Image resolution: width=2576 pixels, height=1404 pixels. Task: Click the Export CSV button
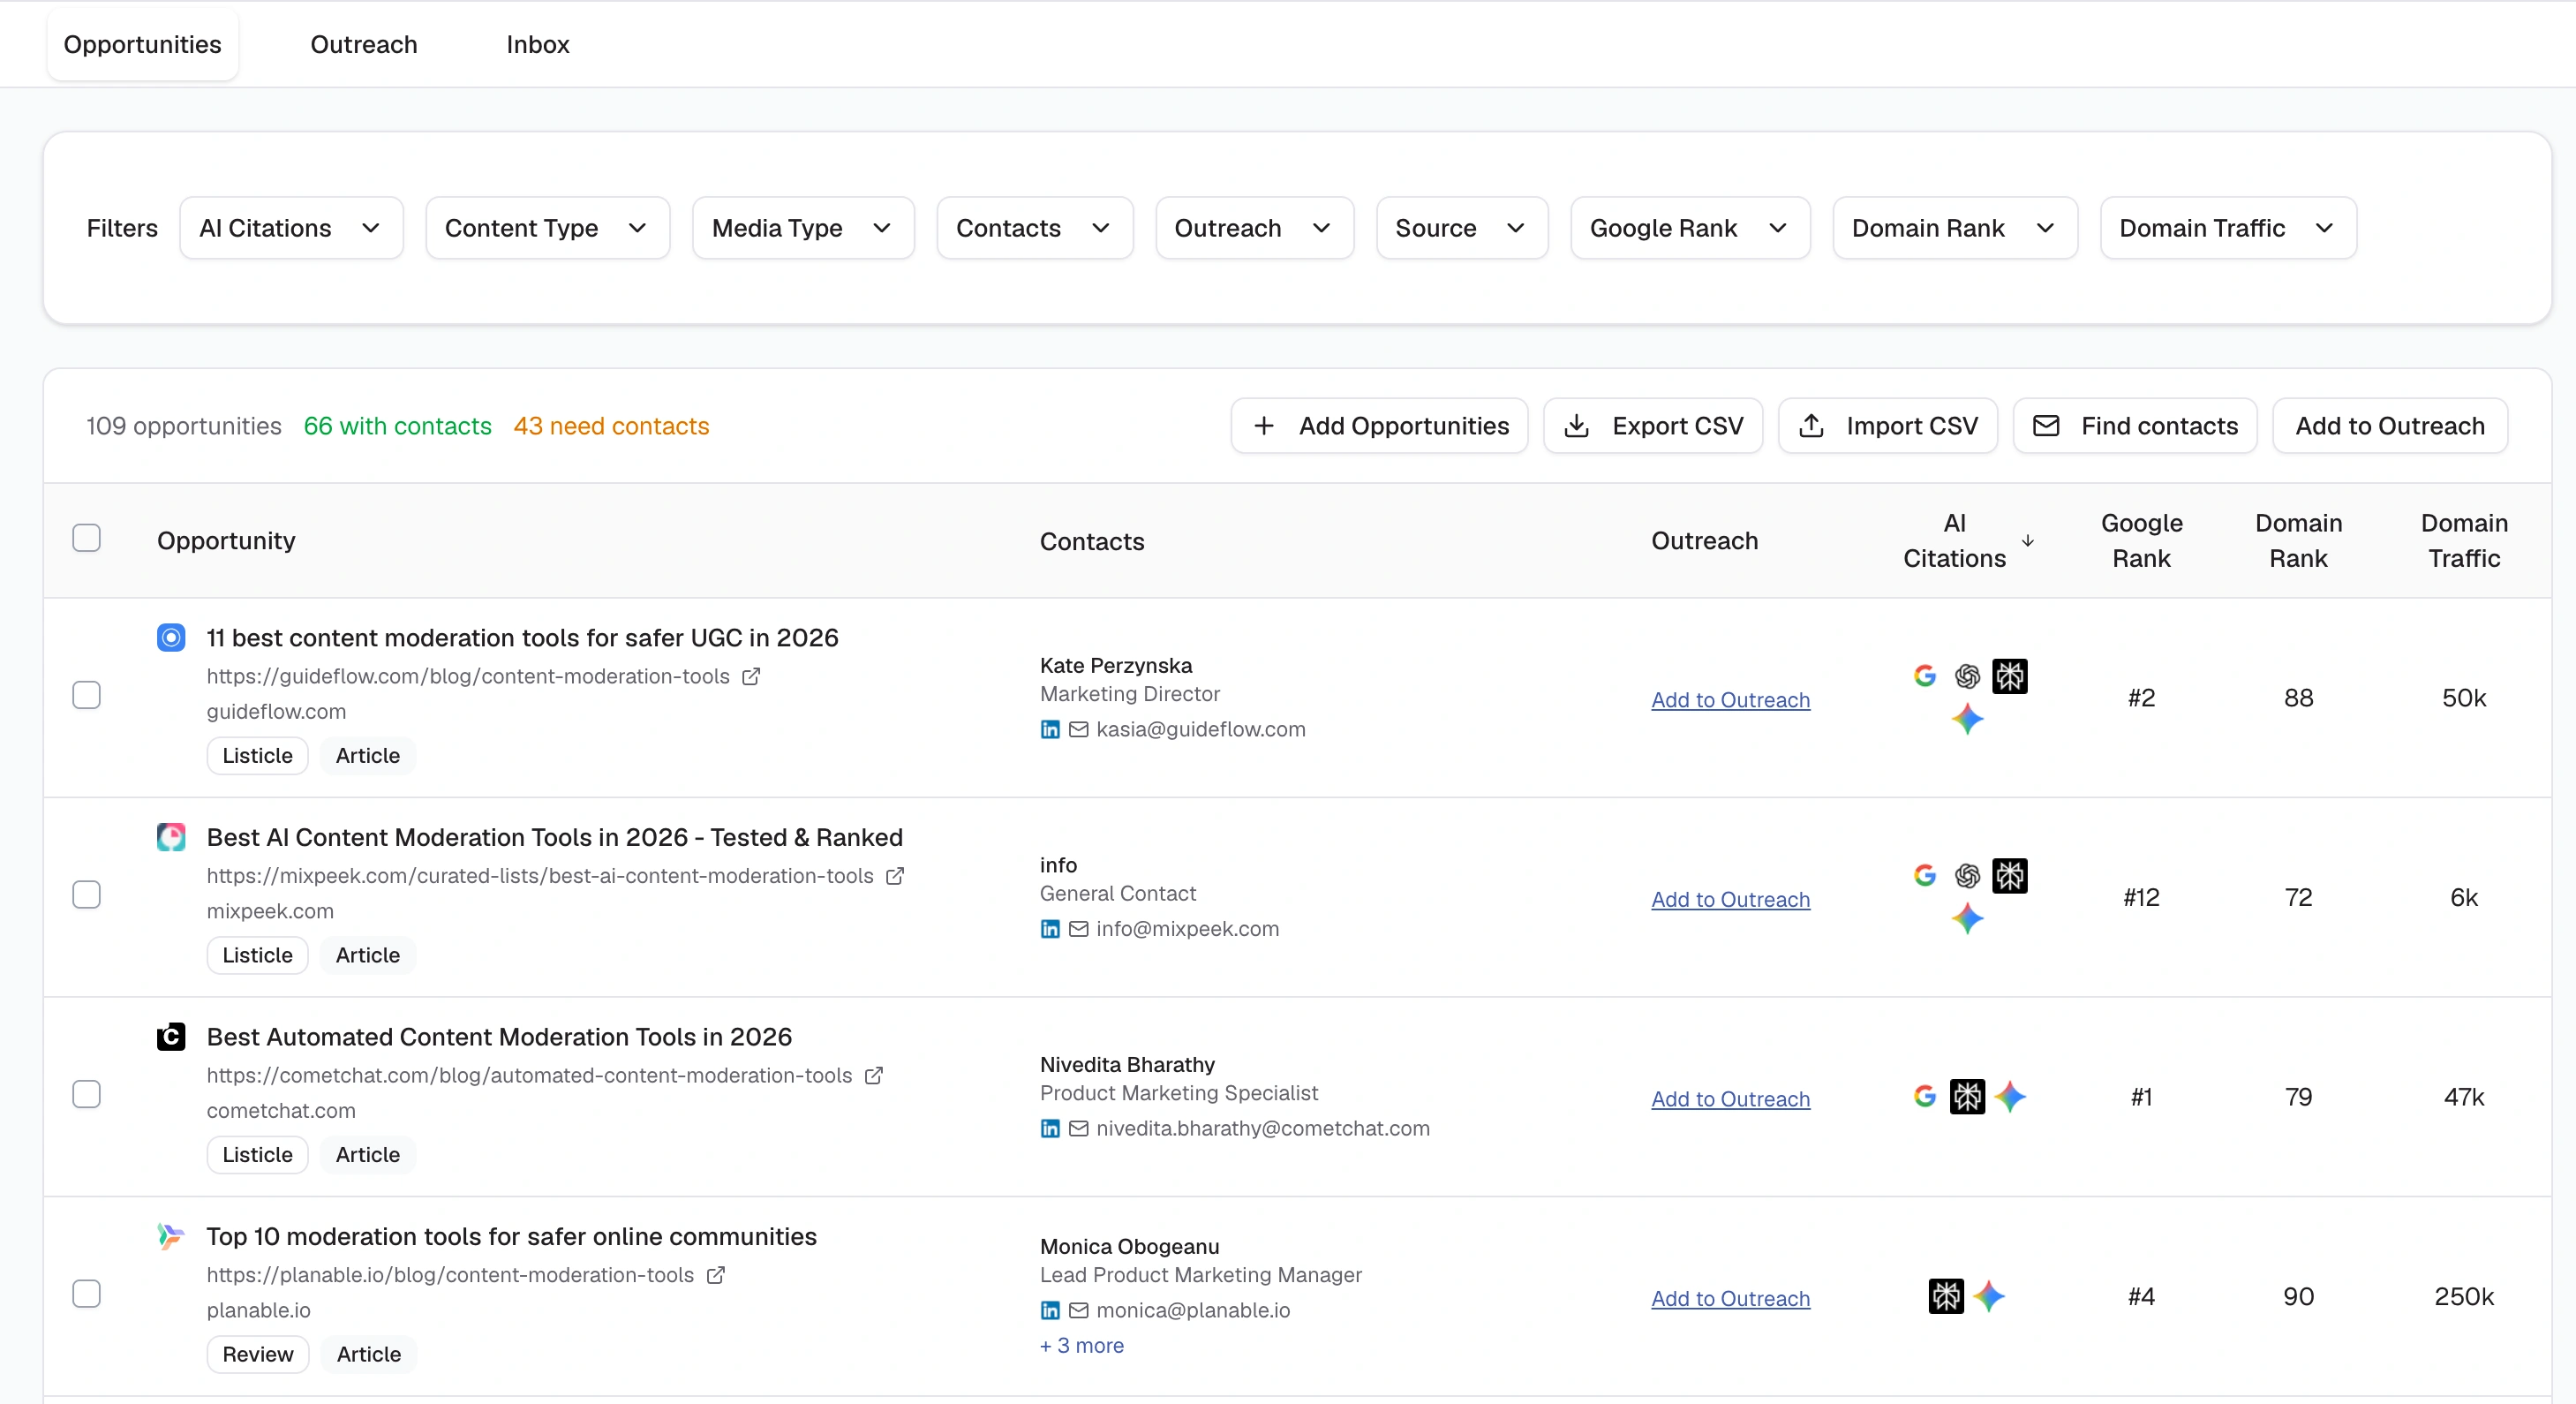pyautogui.click(x=1653, y=426)
